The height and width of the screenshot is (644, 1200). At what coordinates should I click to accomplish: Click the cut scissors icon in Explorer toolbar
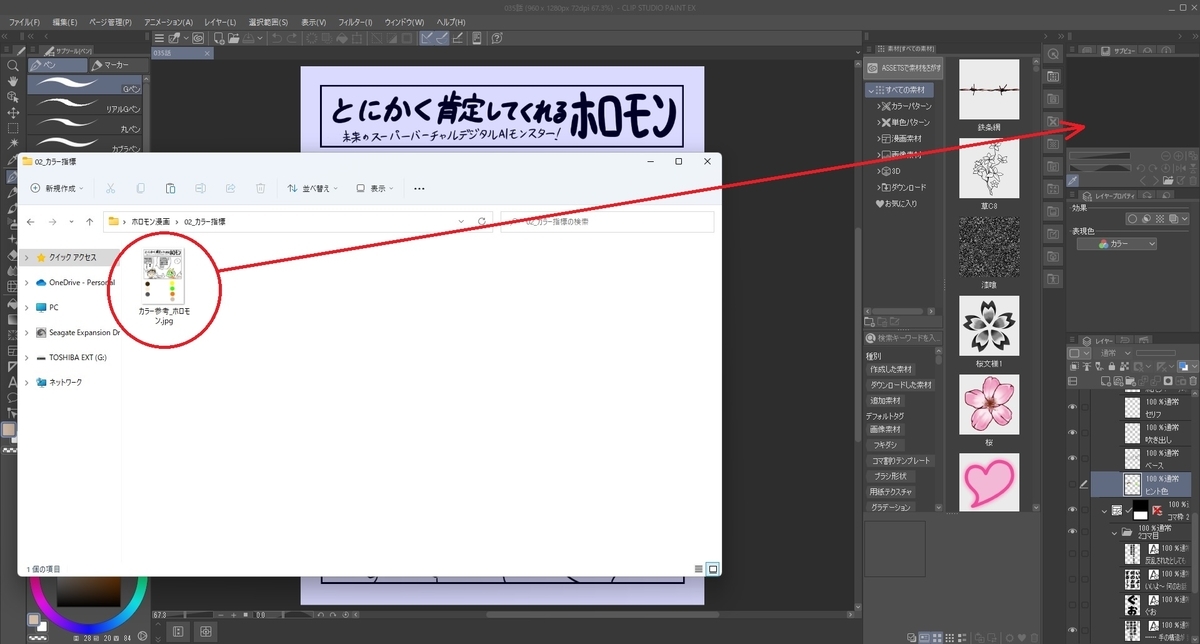coord(110,188)
